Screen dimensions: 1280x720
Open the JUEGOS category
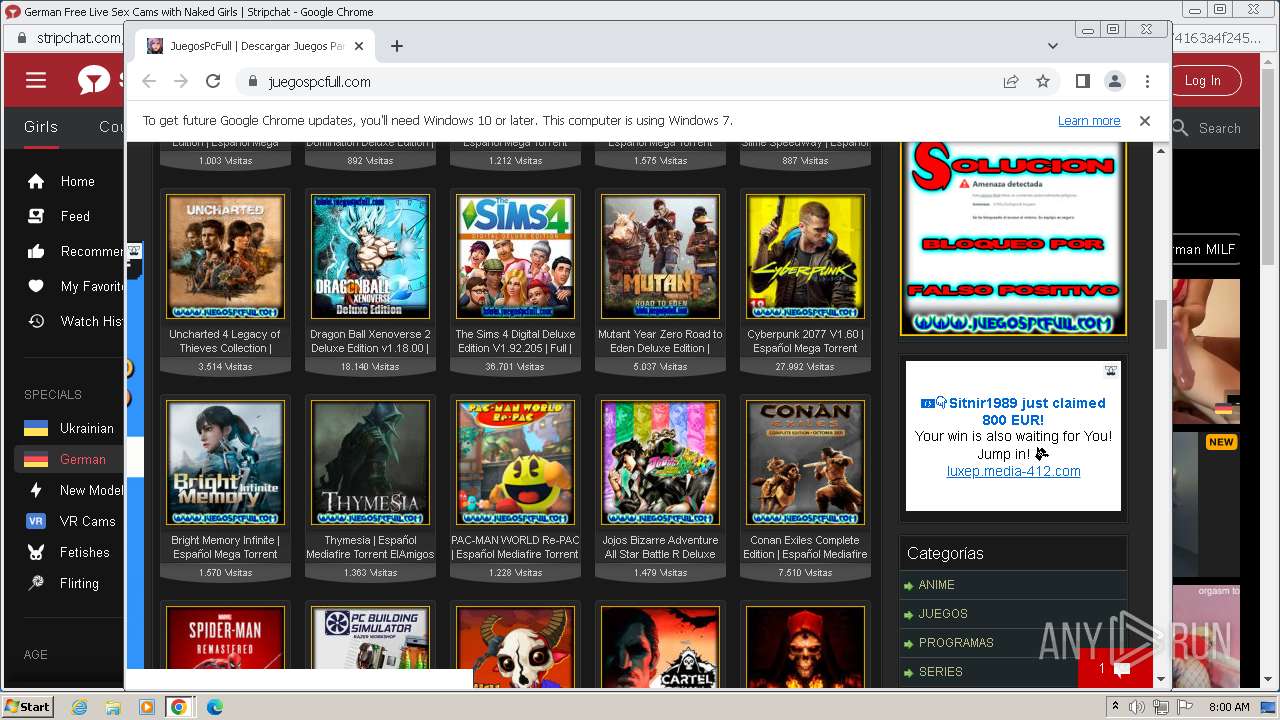pos(943,613)
